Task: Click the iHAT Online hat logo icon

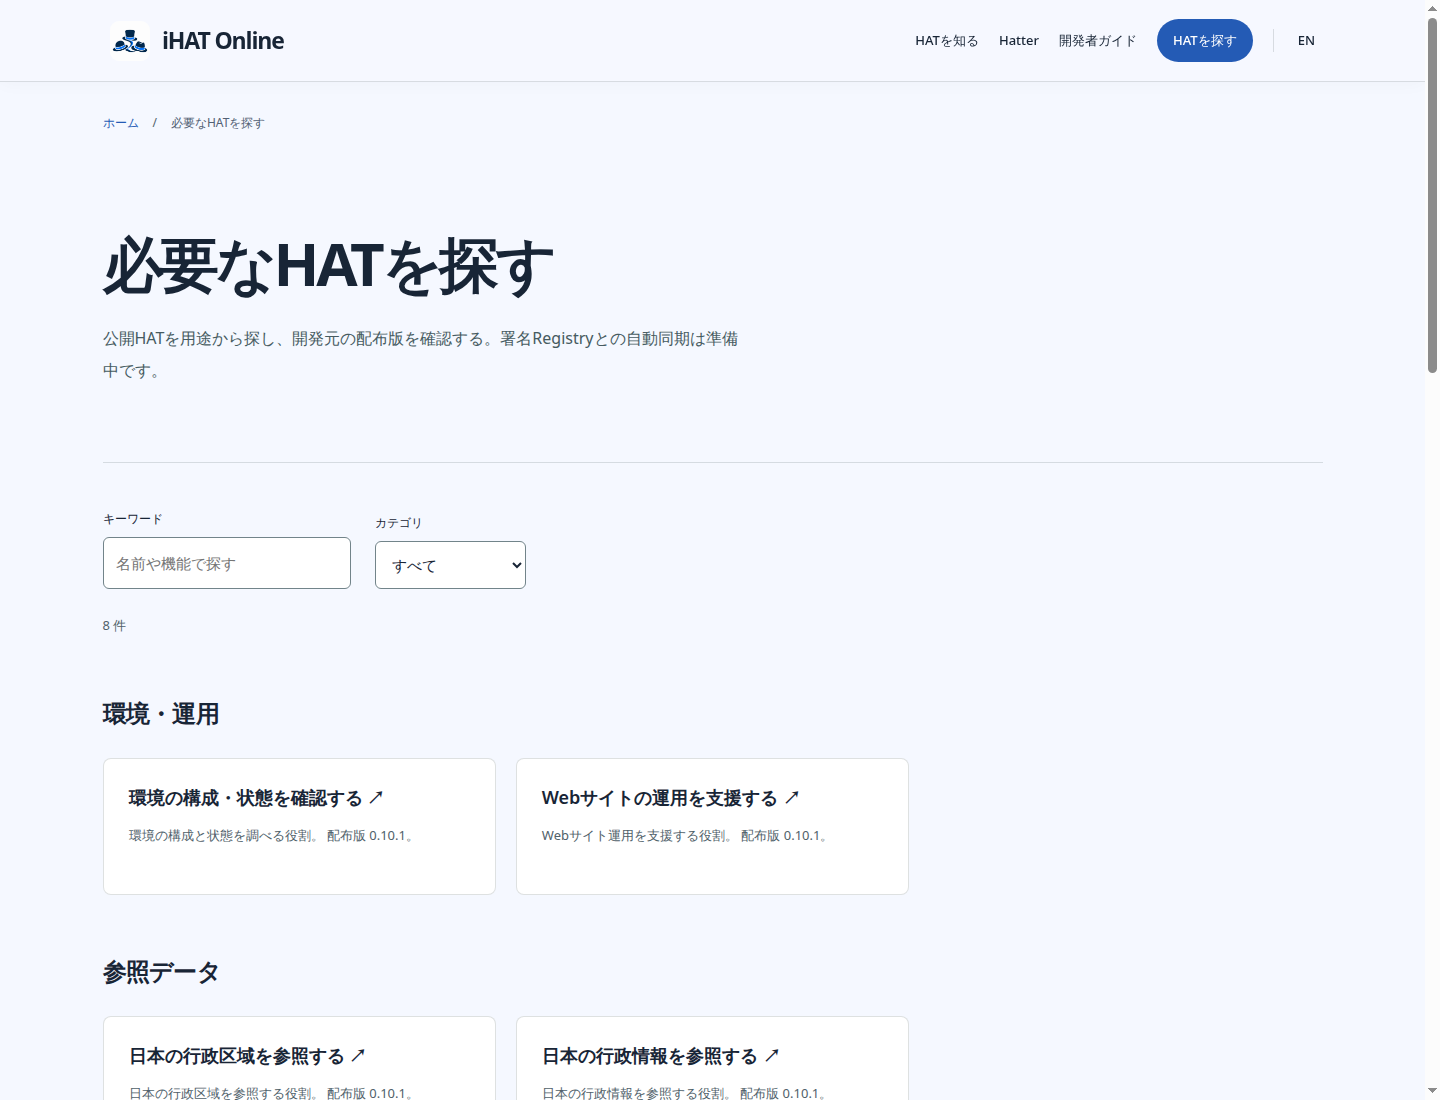Action: pos(130,41)
